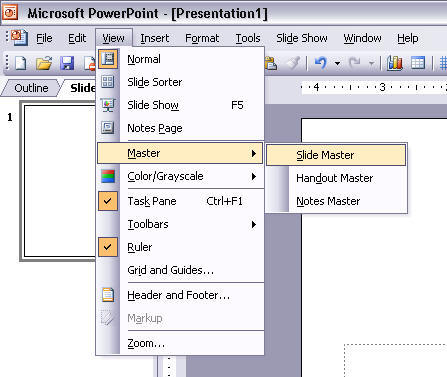This screenshot has height=377, width=447.
Task: Select Notes Master from submenu
Action: point(336,201)
